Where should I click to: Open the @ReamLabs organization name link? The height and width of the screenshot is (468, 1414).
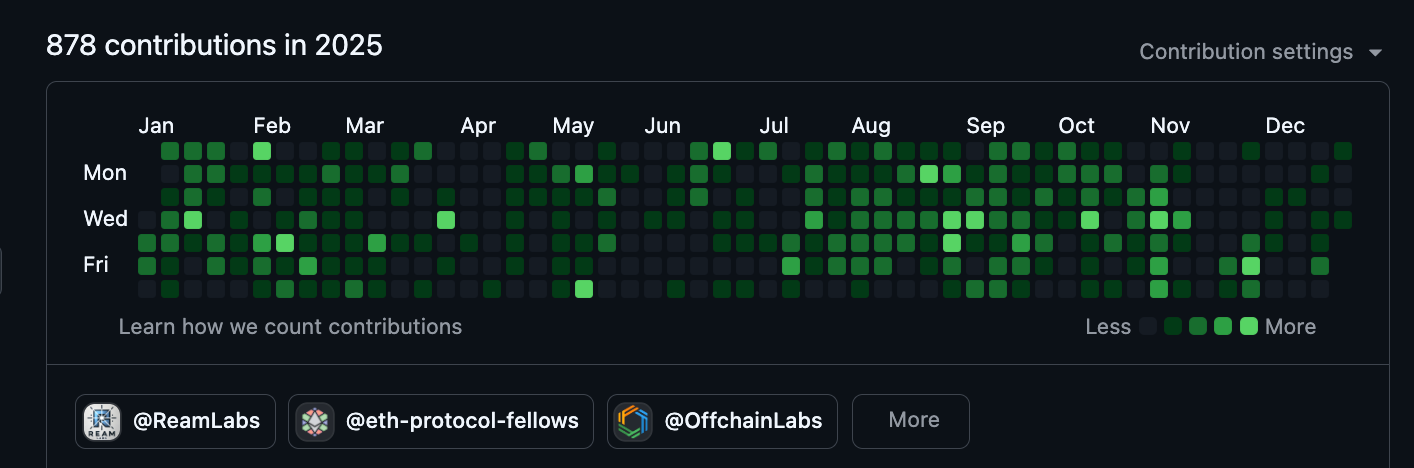pos(197,421)
